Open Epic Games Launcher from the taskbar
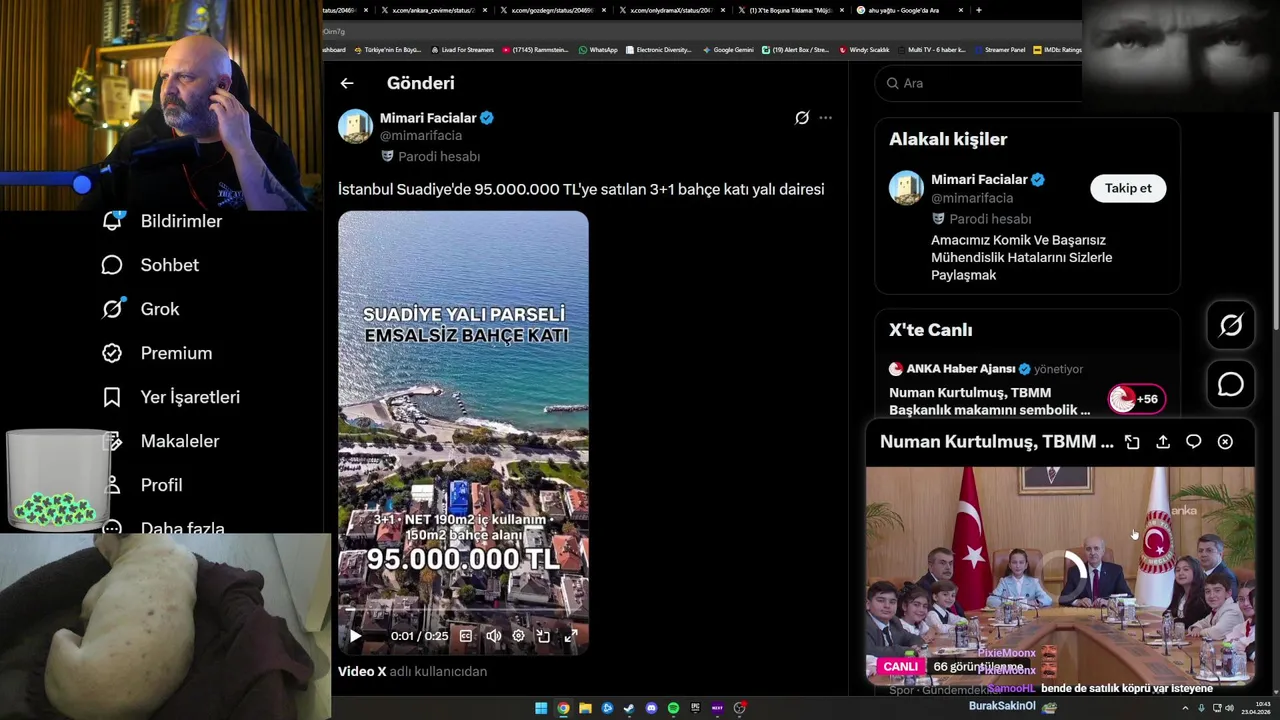This screenshot has height=720, width=1280. pyautogui.click(x=695, y=708)
